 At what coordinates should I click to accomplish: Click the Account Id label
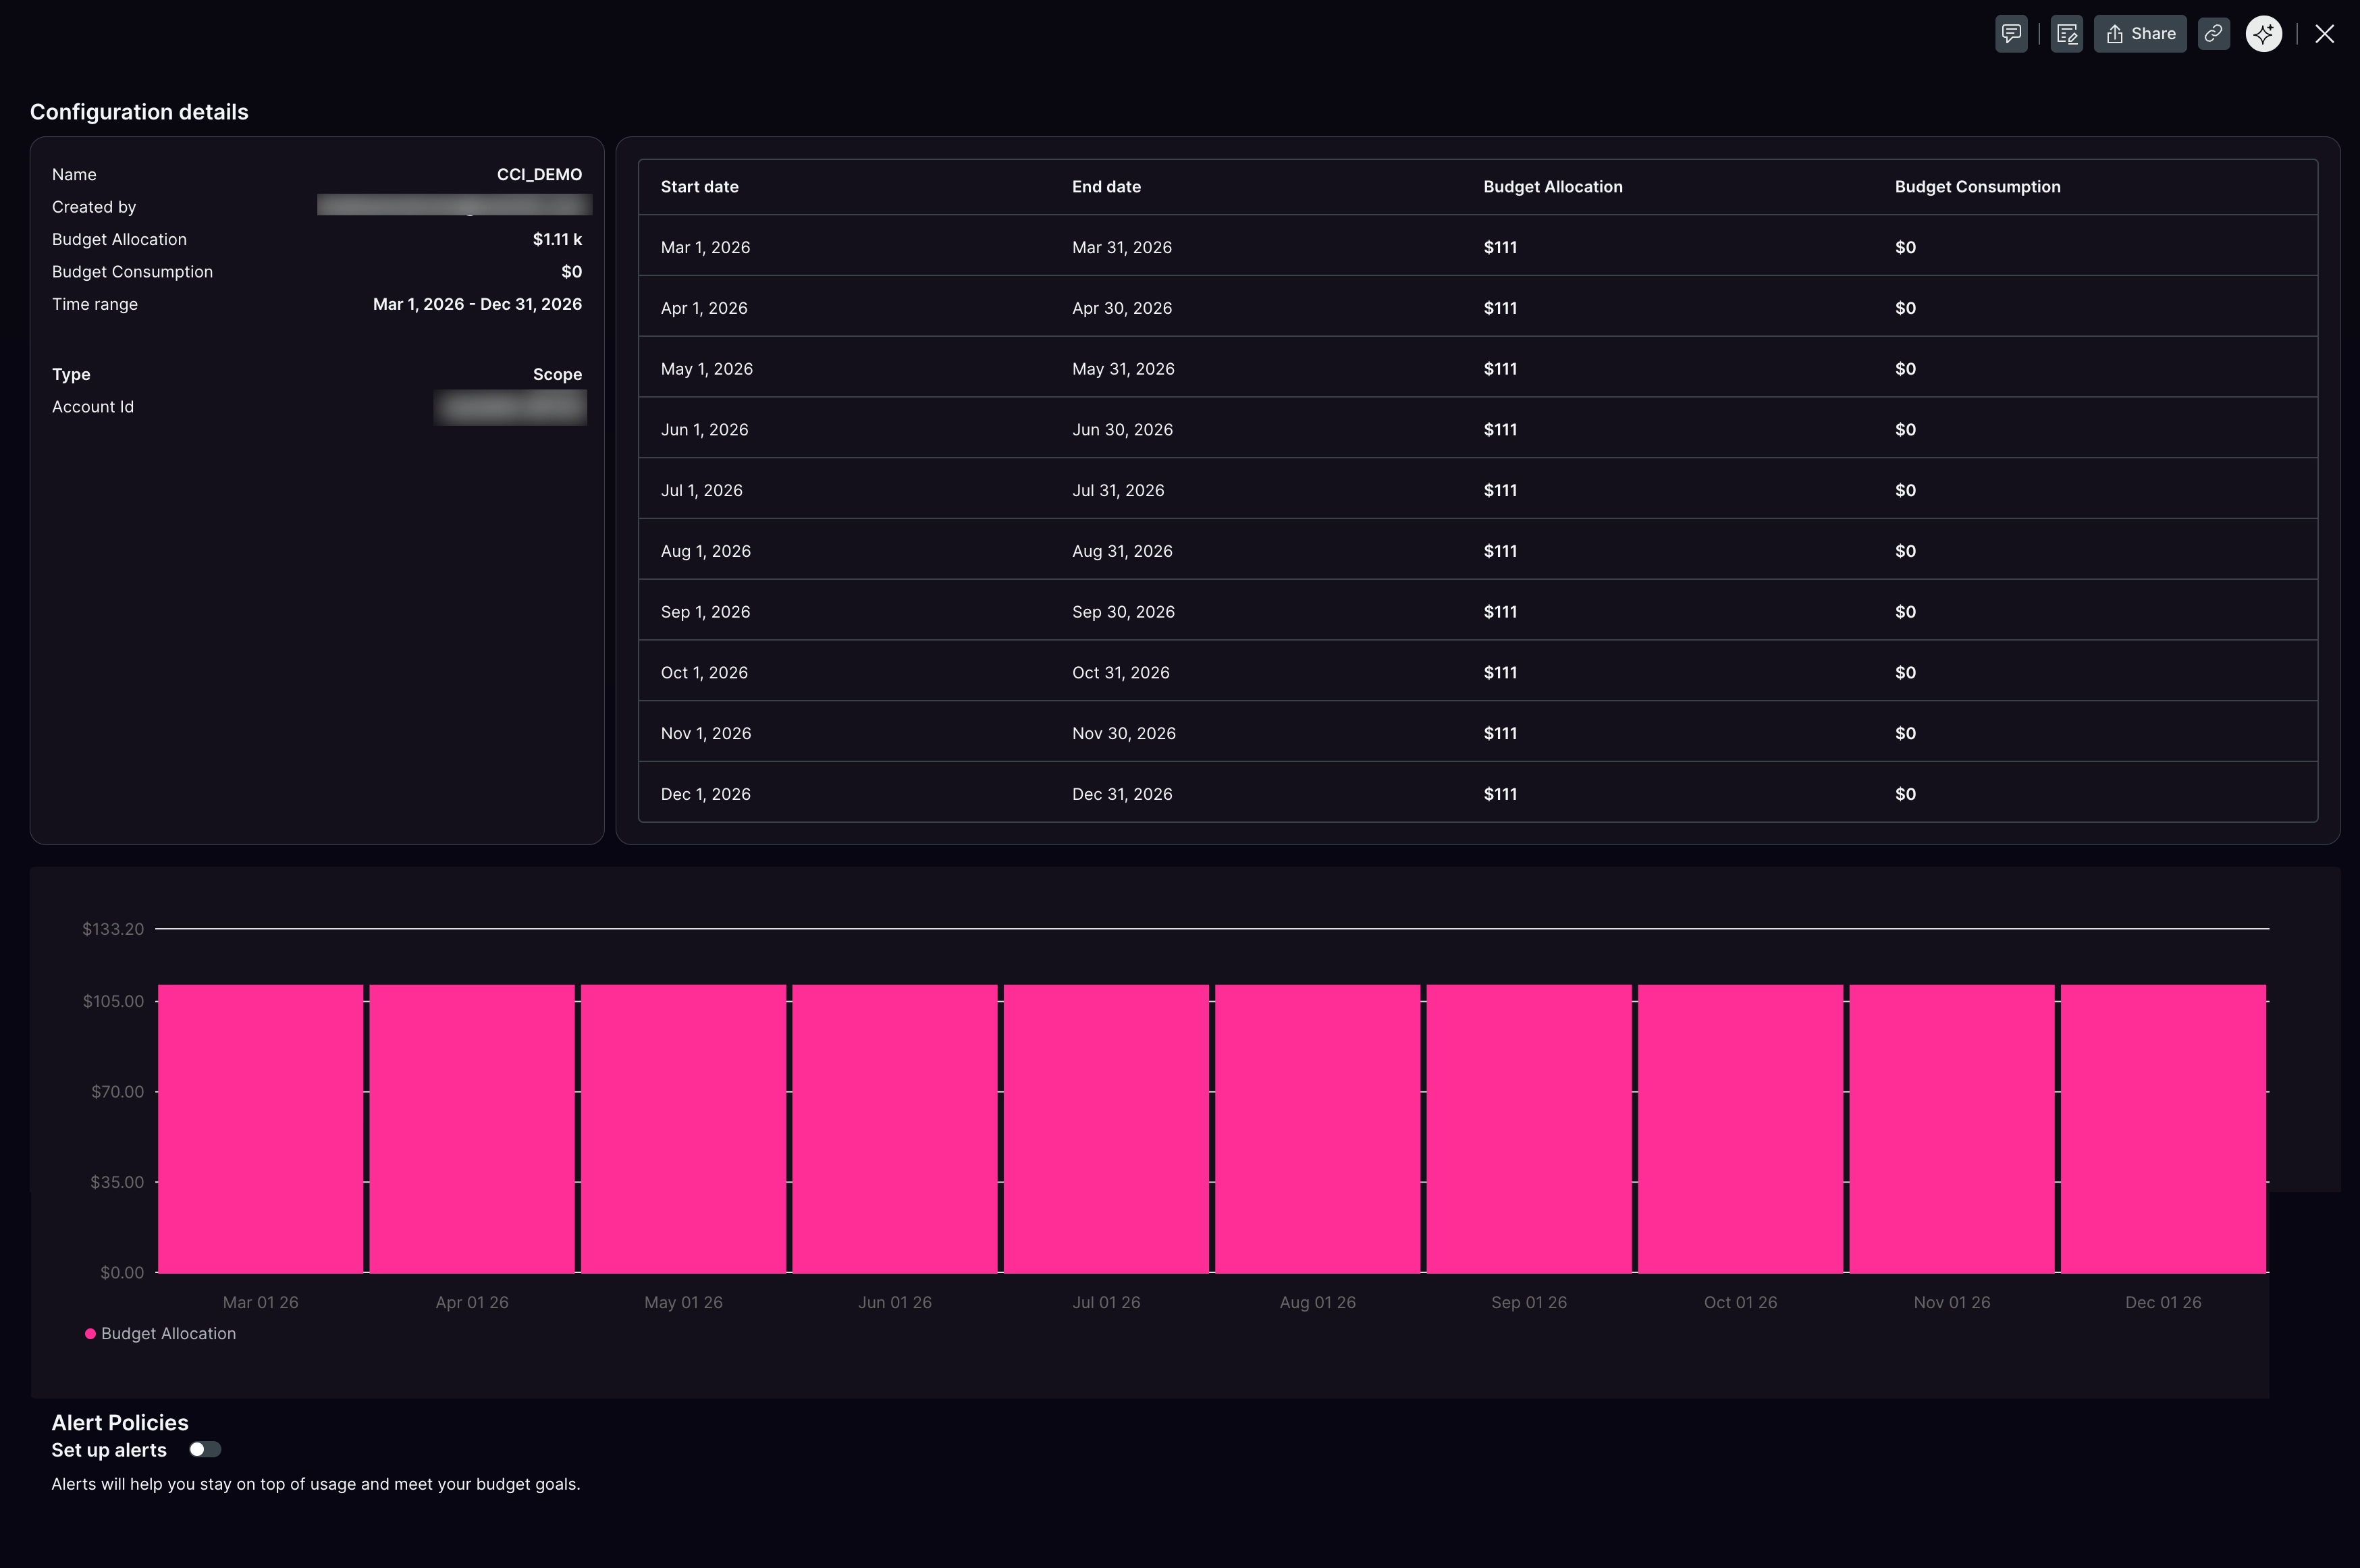(x=93, y=407)
